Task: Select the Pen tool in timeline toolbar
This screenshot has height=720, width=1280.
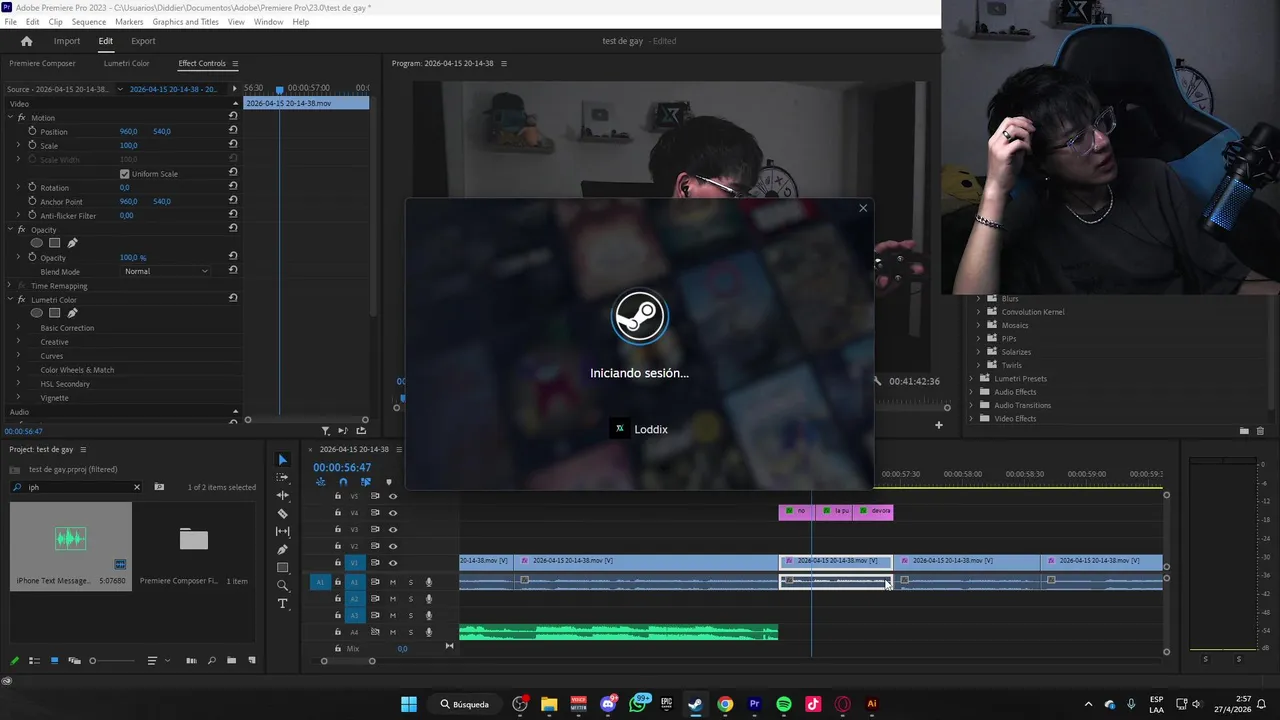Action: point(282,550)
